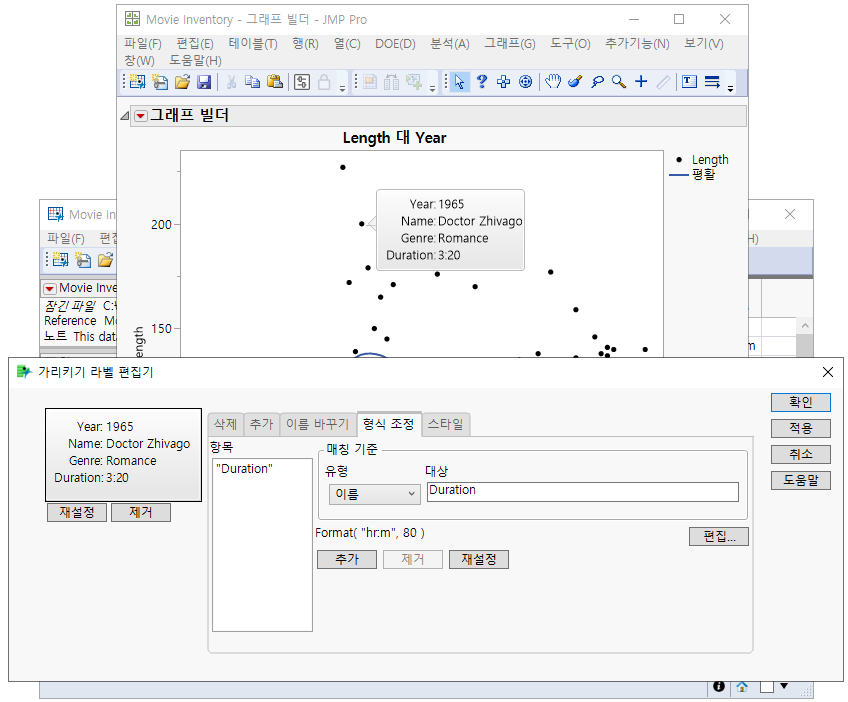The width and height of the screenshot is (848, 702).
Task: Click 추가 button below Format expression
Action: tap(347, 559)
